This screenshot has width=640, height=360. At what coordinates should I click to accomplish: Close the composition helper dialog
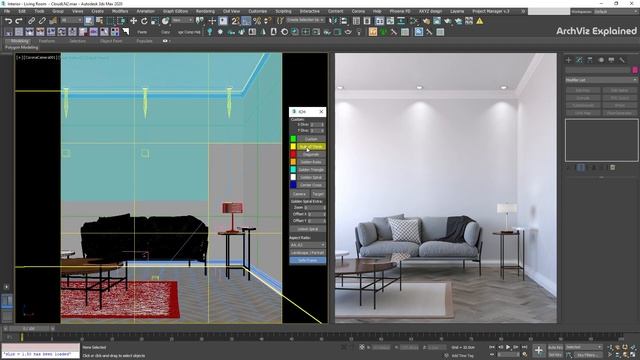(321, 111)
